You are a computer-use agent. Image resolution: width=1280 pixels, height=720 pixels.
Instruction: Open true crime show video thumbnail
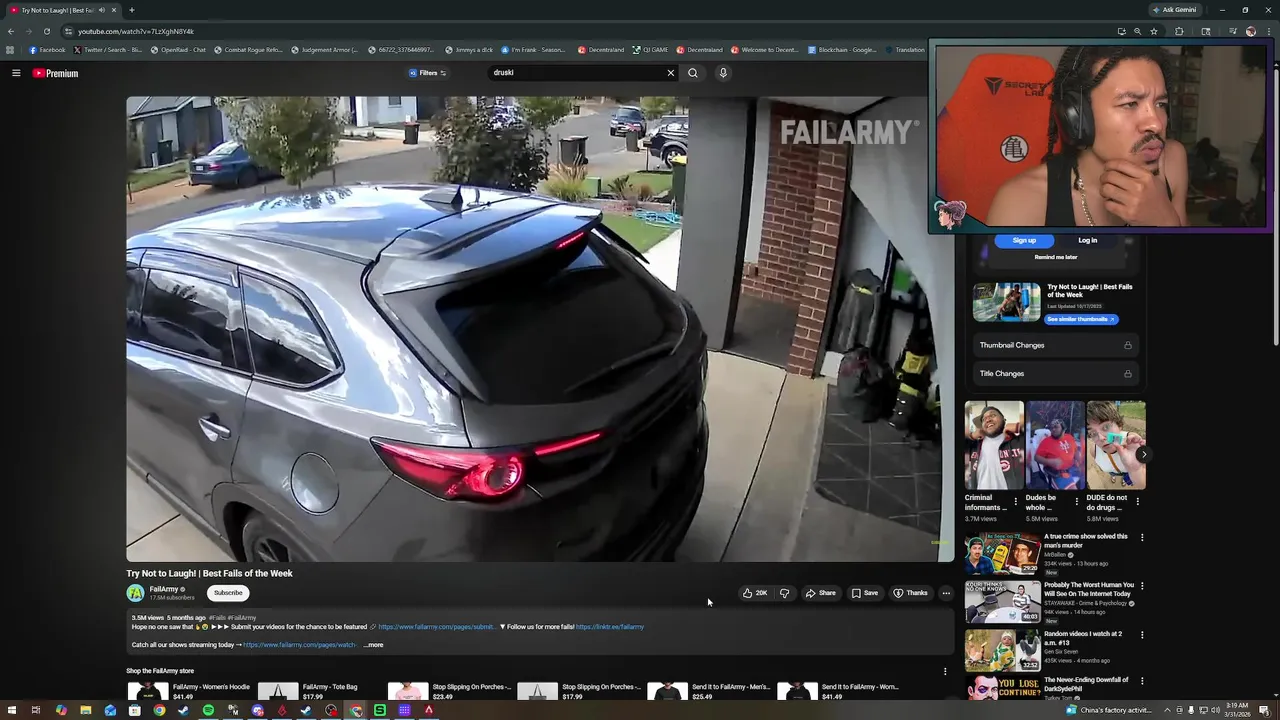(x=1003, y=554)
